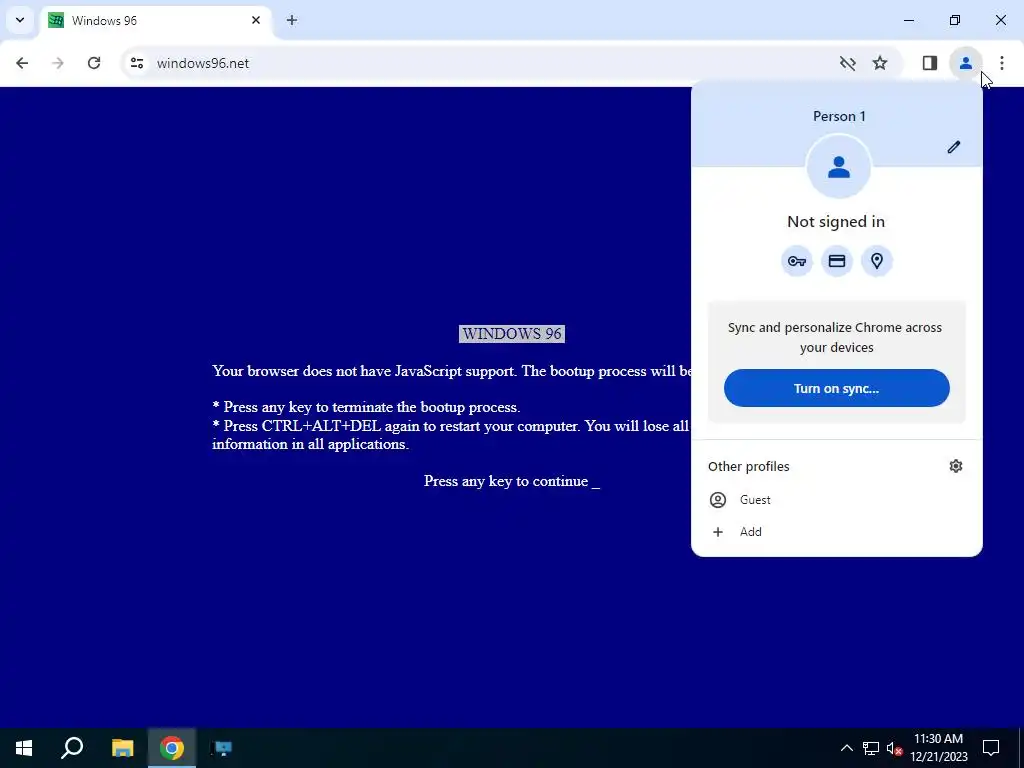Open the muted volume tray icon
This screenshot has width=1024, height=768.
coord(894,748)
